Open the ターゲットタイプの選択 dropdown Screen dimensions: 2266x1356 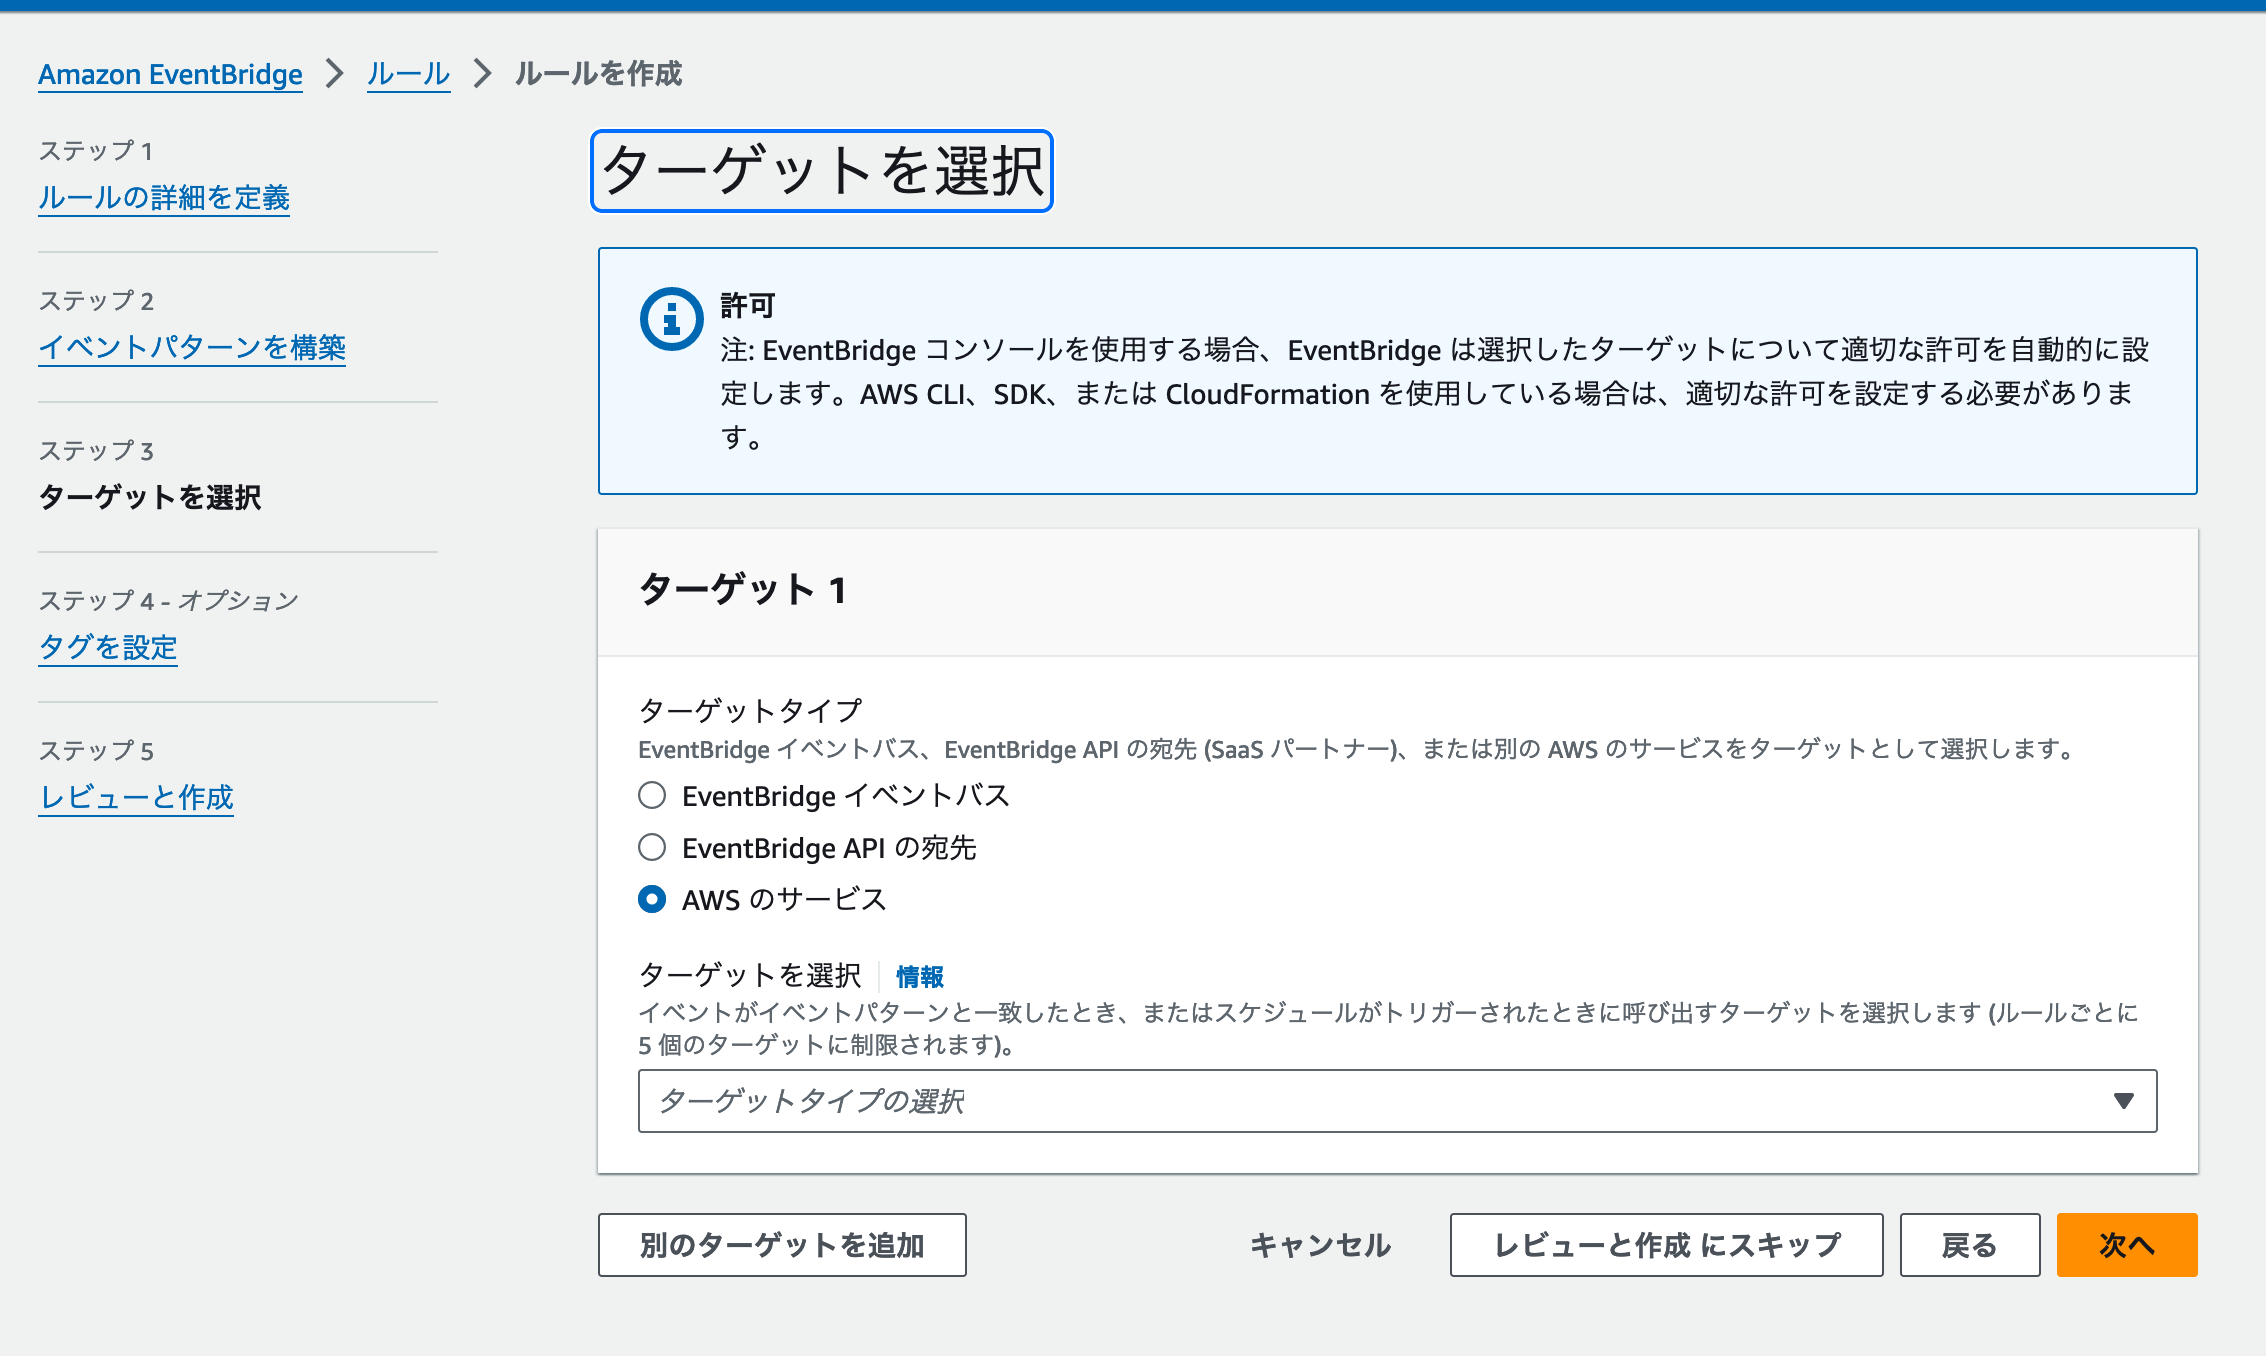coord(1397,1101)
